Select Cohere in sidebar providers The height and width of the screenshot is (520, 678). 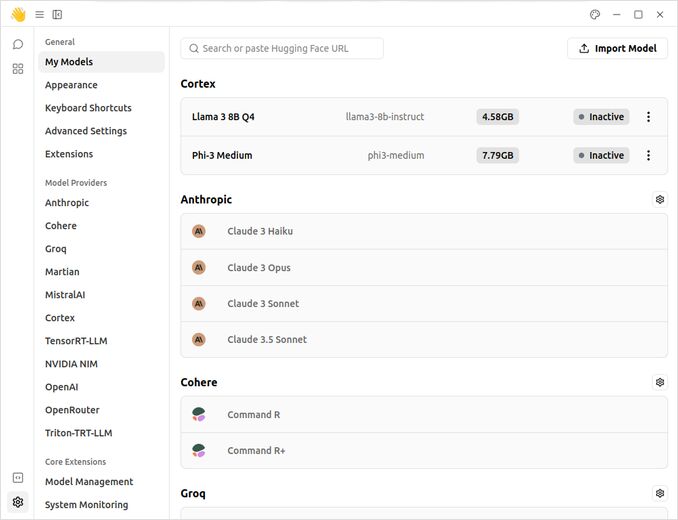61,226
